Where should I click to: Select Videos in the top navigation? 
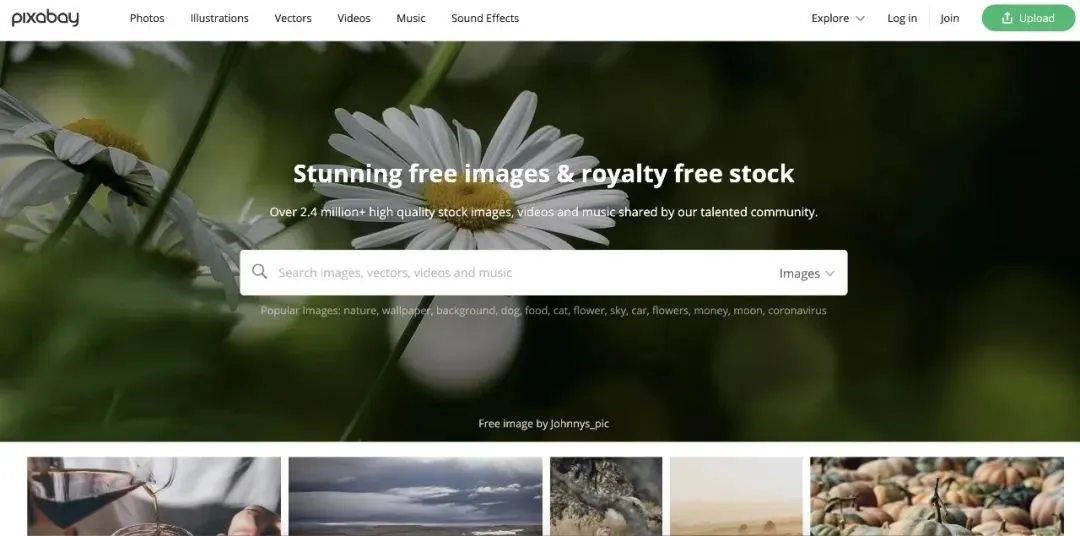[354, 19]
